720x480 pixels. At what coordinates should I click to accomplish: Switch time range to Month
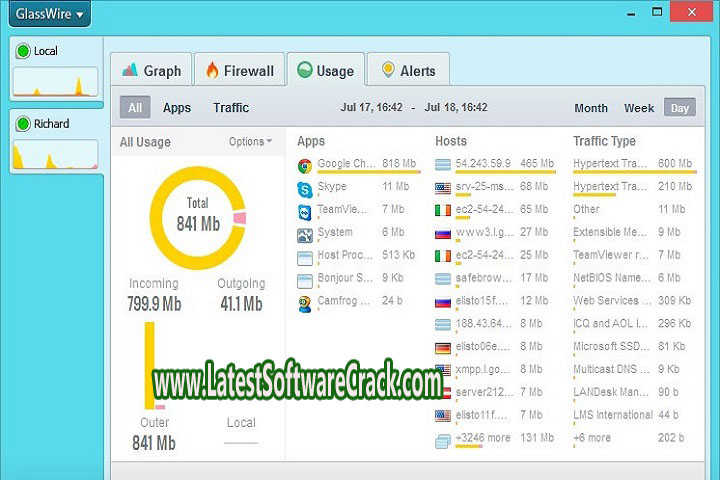(x=590, y=108)
